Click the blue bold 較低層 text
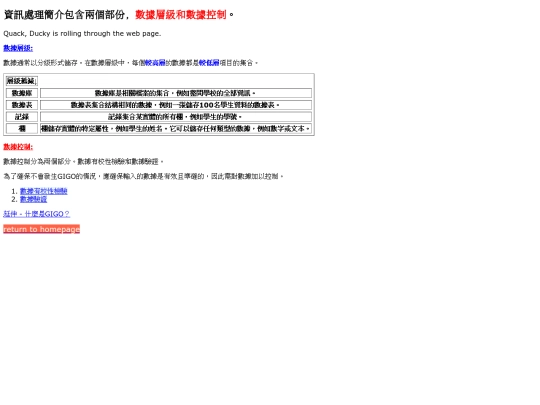Screen dimensions: 540x405 [x=209, y=63]
